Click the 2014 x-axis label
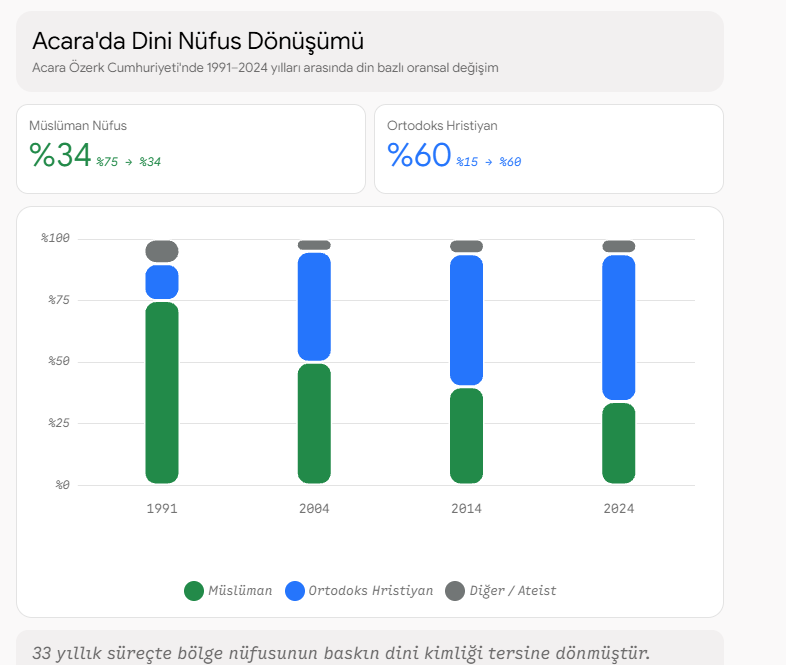 (x=467, y=509)
